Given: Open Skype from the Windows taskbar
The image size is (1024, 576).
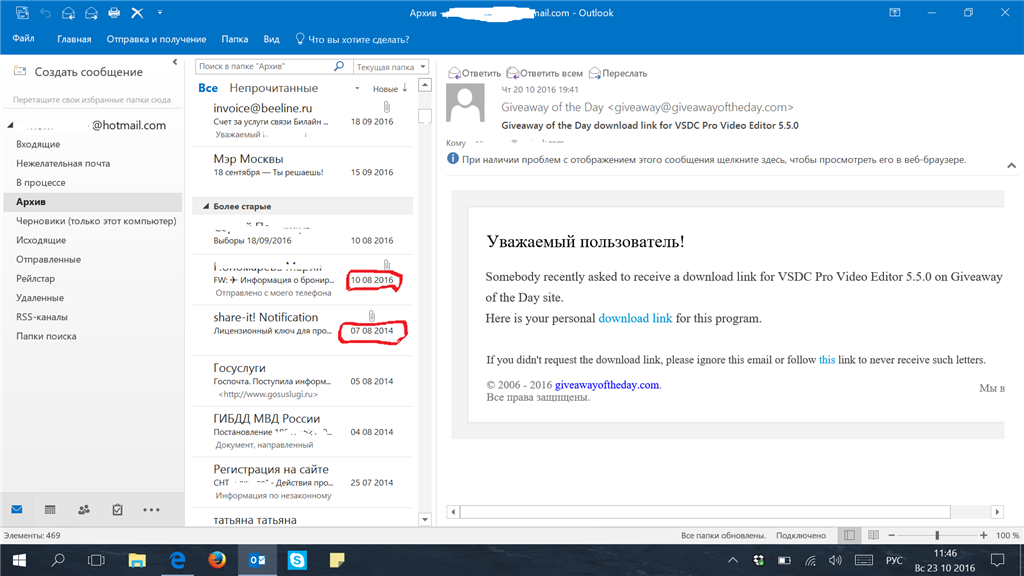Looking at the screenshot, I should click(297, 560).
